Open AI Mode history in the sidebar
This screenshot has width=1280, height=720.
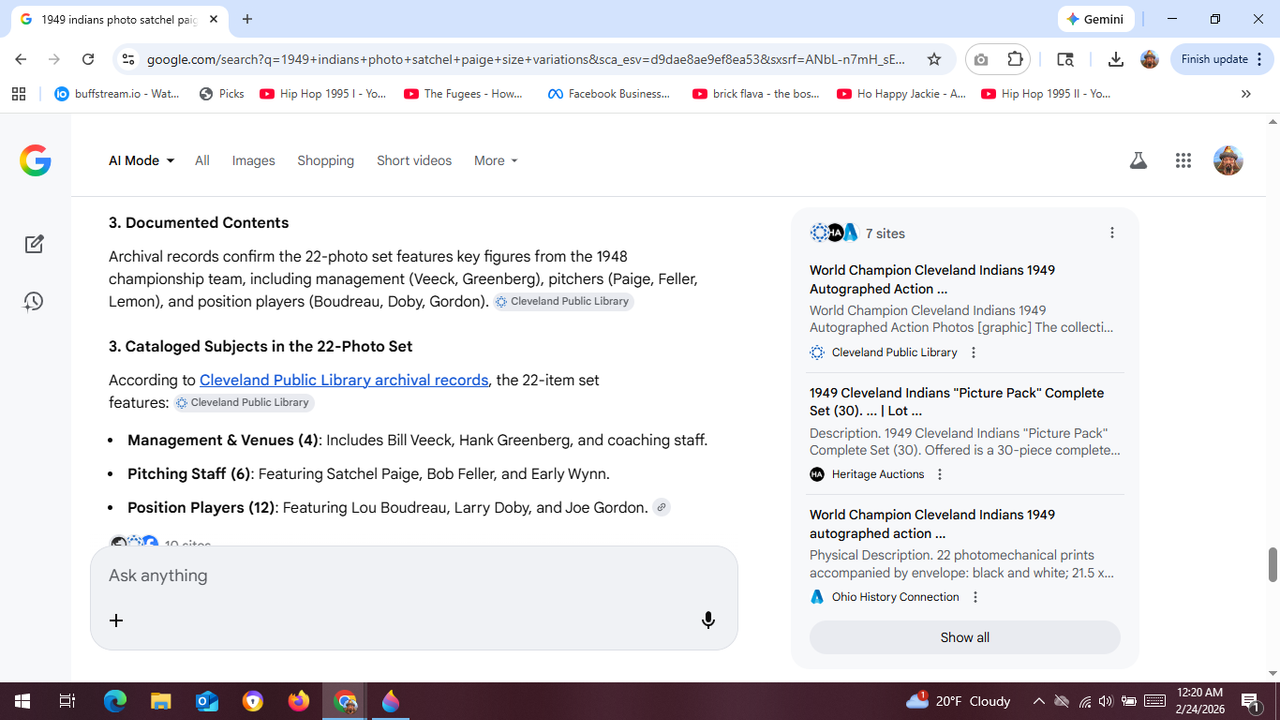pyautogui.click(x=34, y=301)
